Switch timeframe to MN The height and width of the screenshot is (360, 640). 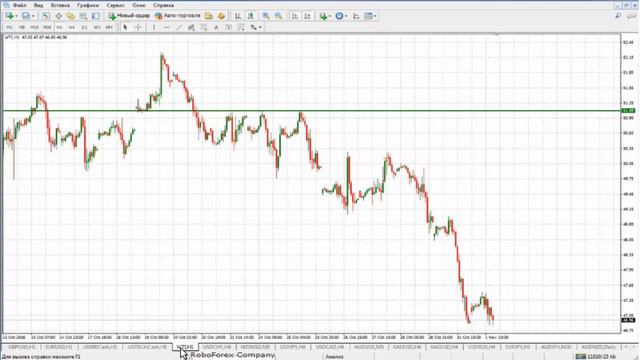pyautogui.click(x=109, y=27)
